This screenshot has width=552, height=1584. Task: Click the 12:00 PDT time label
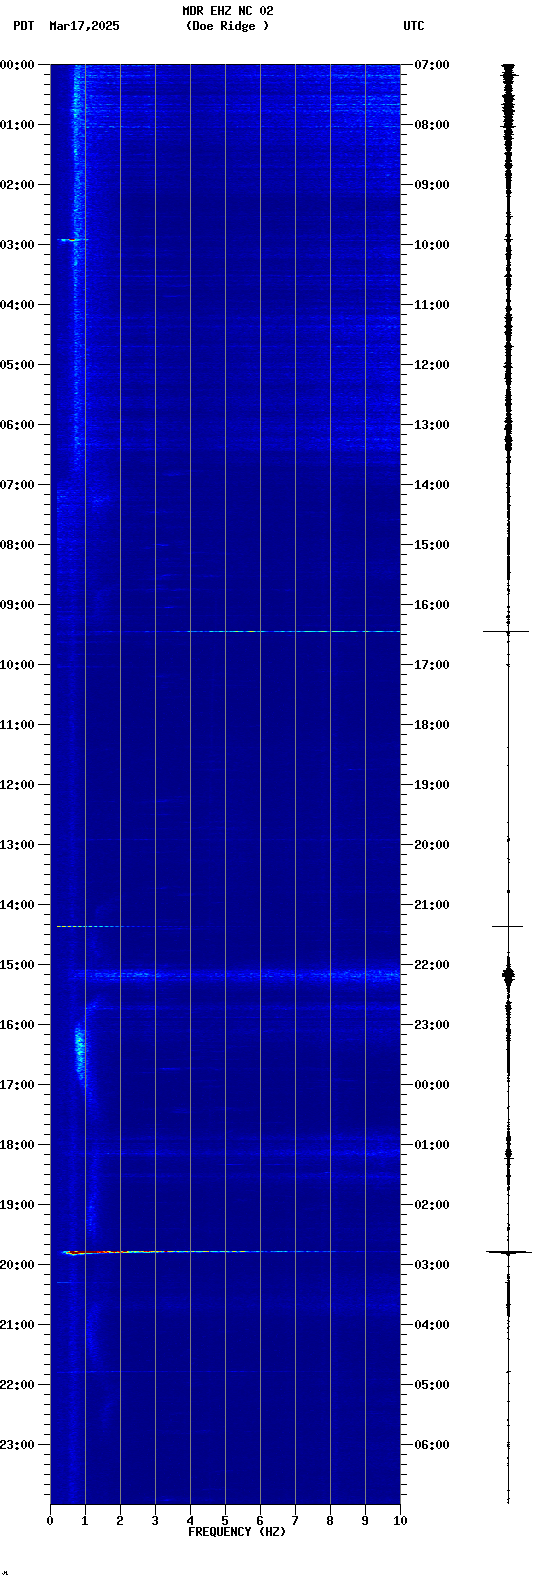[17, 785]
